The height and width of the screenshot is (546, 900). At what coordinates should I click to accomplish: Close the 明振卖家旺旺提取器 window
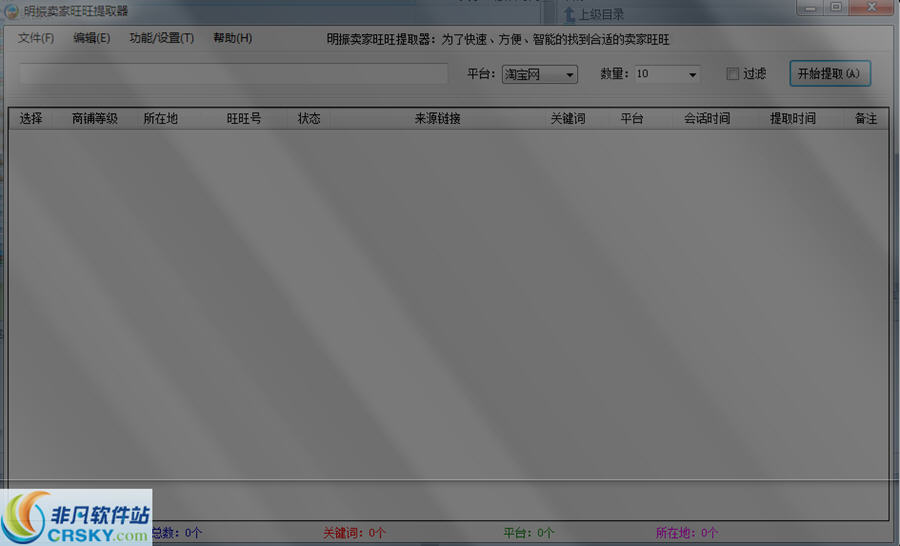coord(871,7)
